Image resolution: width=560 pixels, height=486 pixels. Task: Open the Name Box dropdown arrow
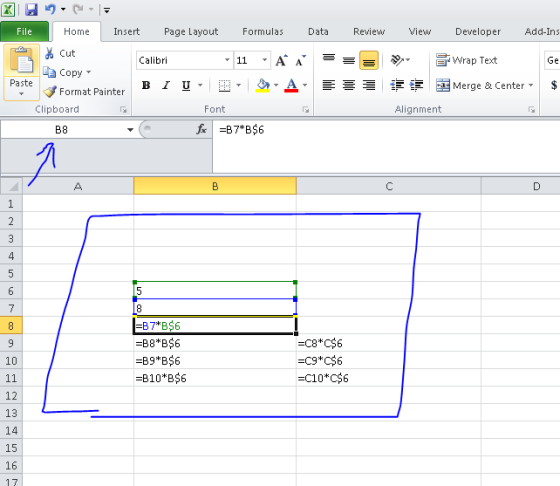click(x=130, y=130)
